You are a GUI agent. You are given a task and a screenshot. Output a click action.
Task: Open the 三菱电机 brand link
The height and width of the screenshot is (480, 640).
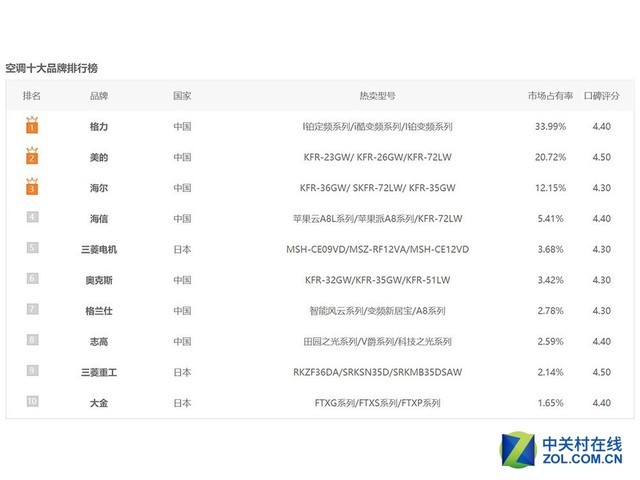tap(99, 249)
